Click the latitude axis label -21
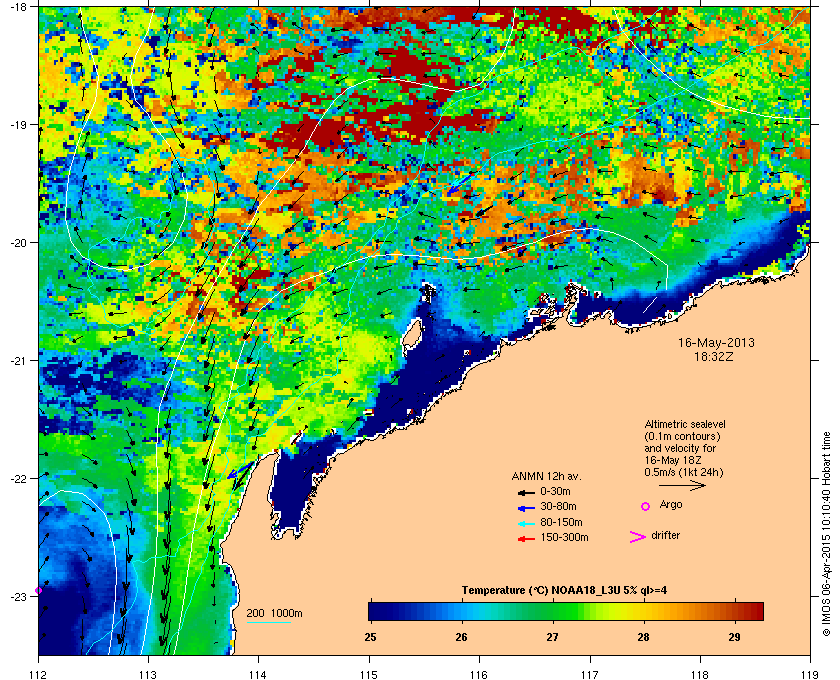The height and width of the screenshot is (680, 840). [18, 361]
